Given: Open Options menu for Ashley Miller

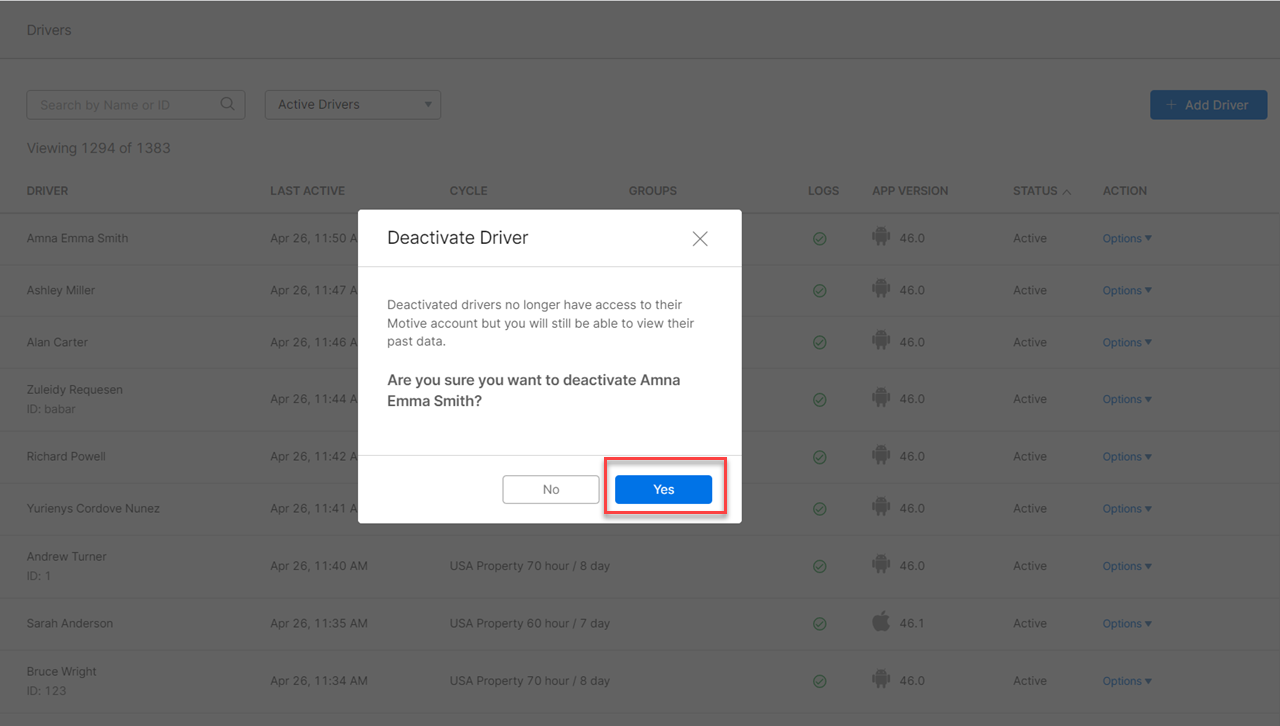Looking at the screenshot, I should point(1127,291).
